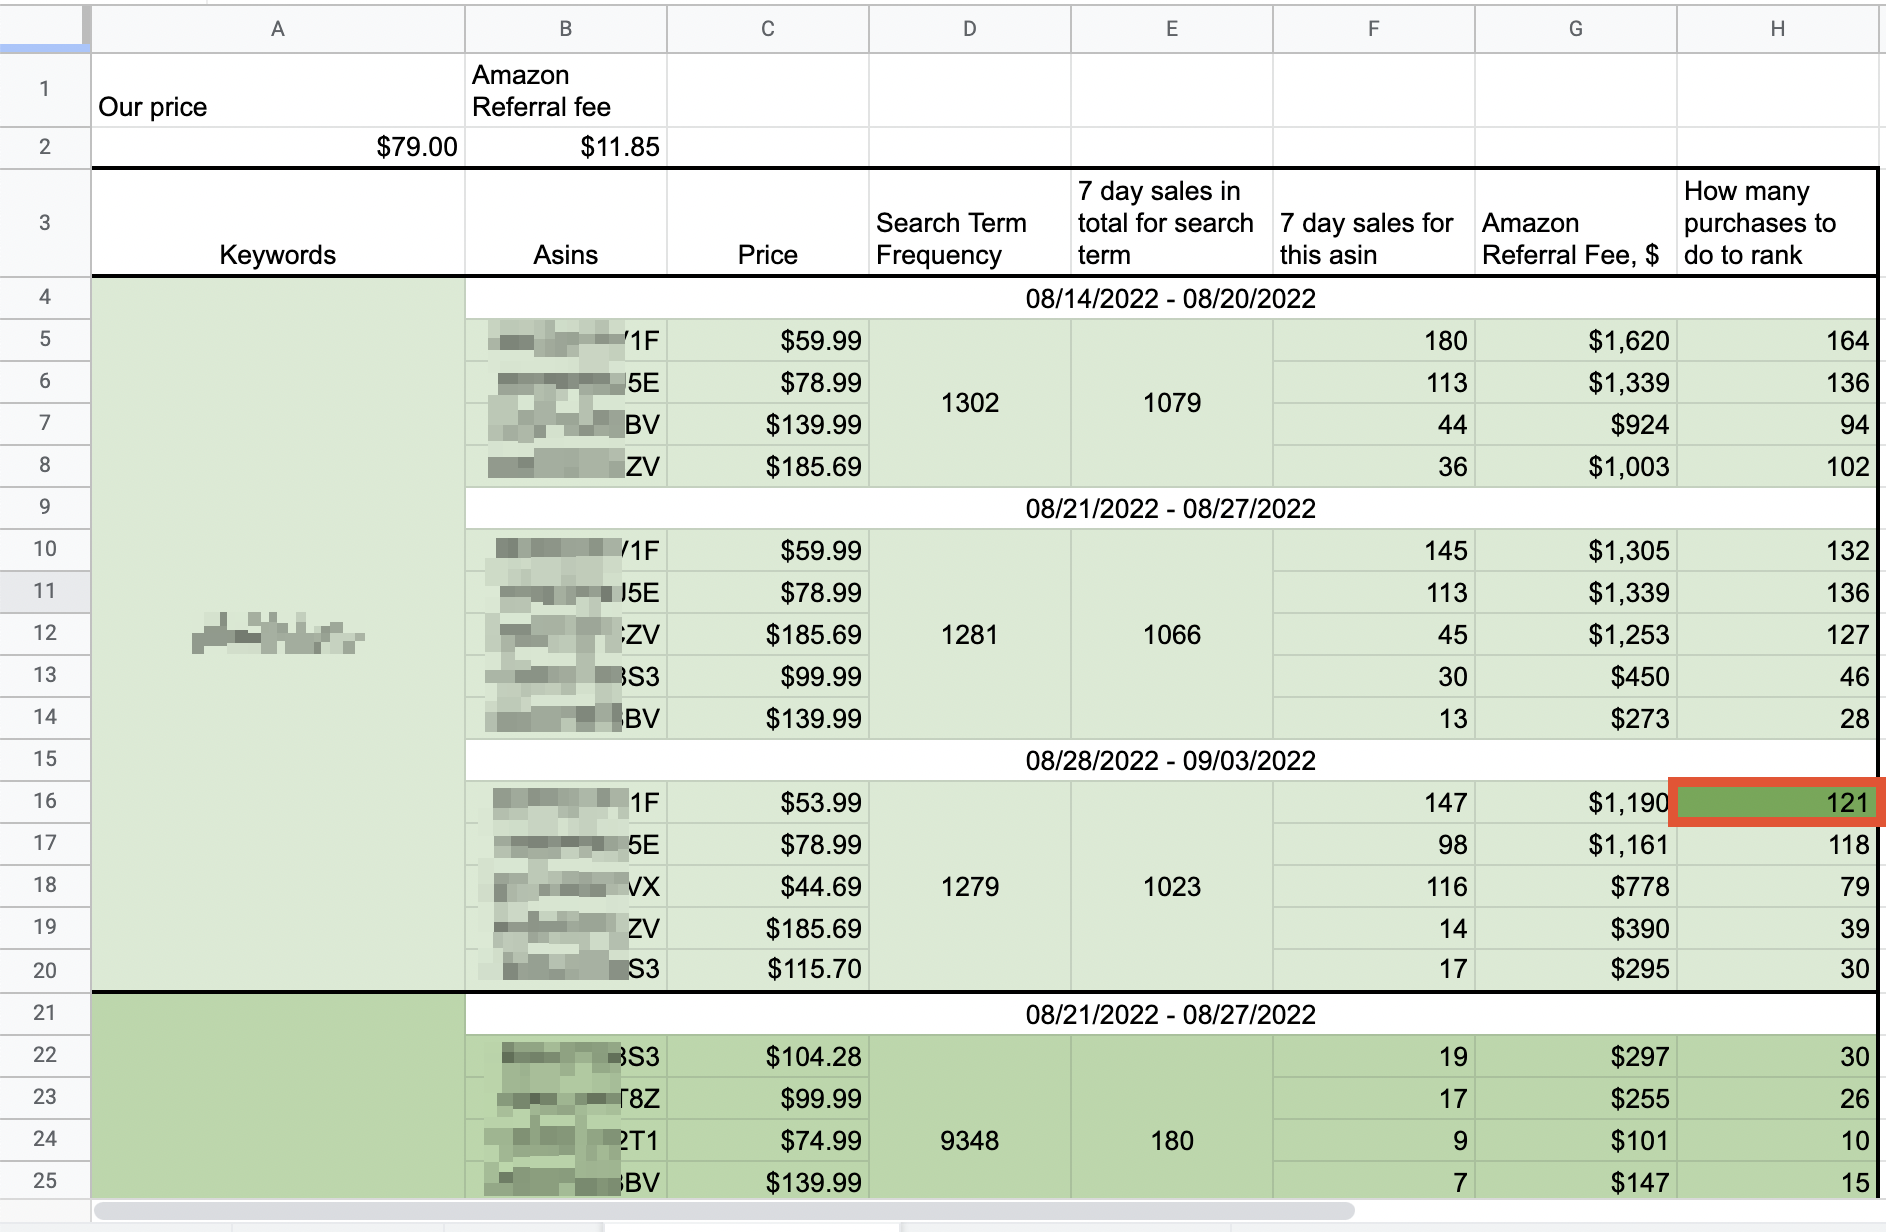
Task: Click the Amazon Referral fee label cell
Action: [566, 91]
